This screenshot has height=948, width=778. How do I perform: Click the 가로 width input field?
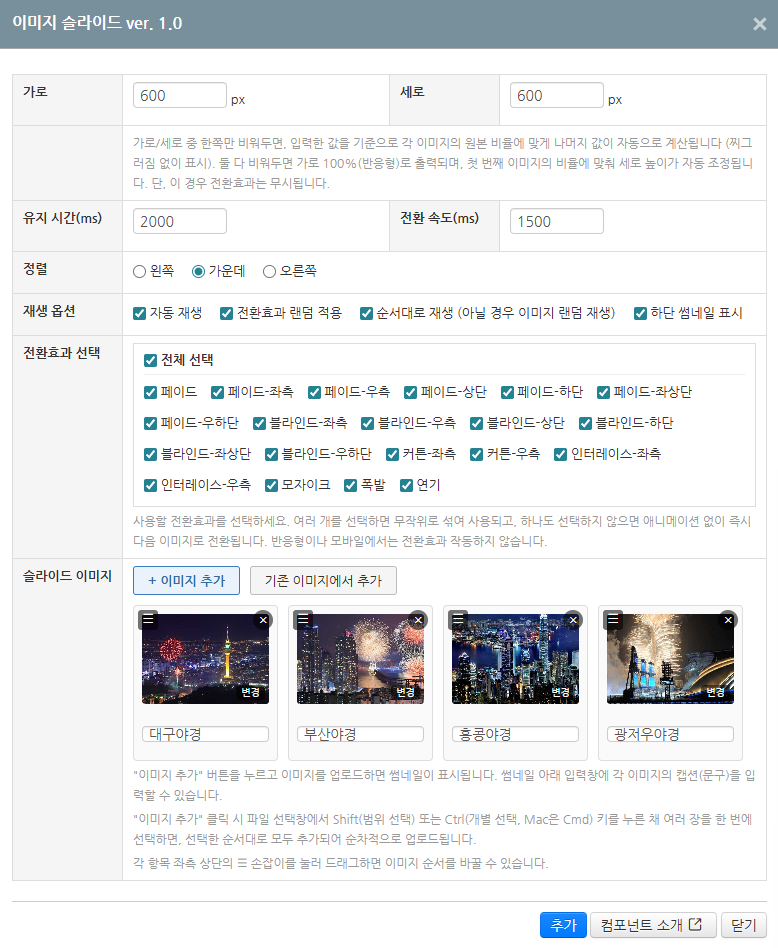click(180, 96)
